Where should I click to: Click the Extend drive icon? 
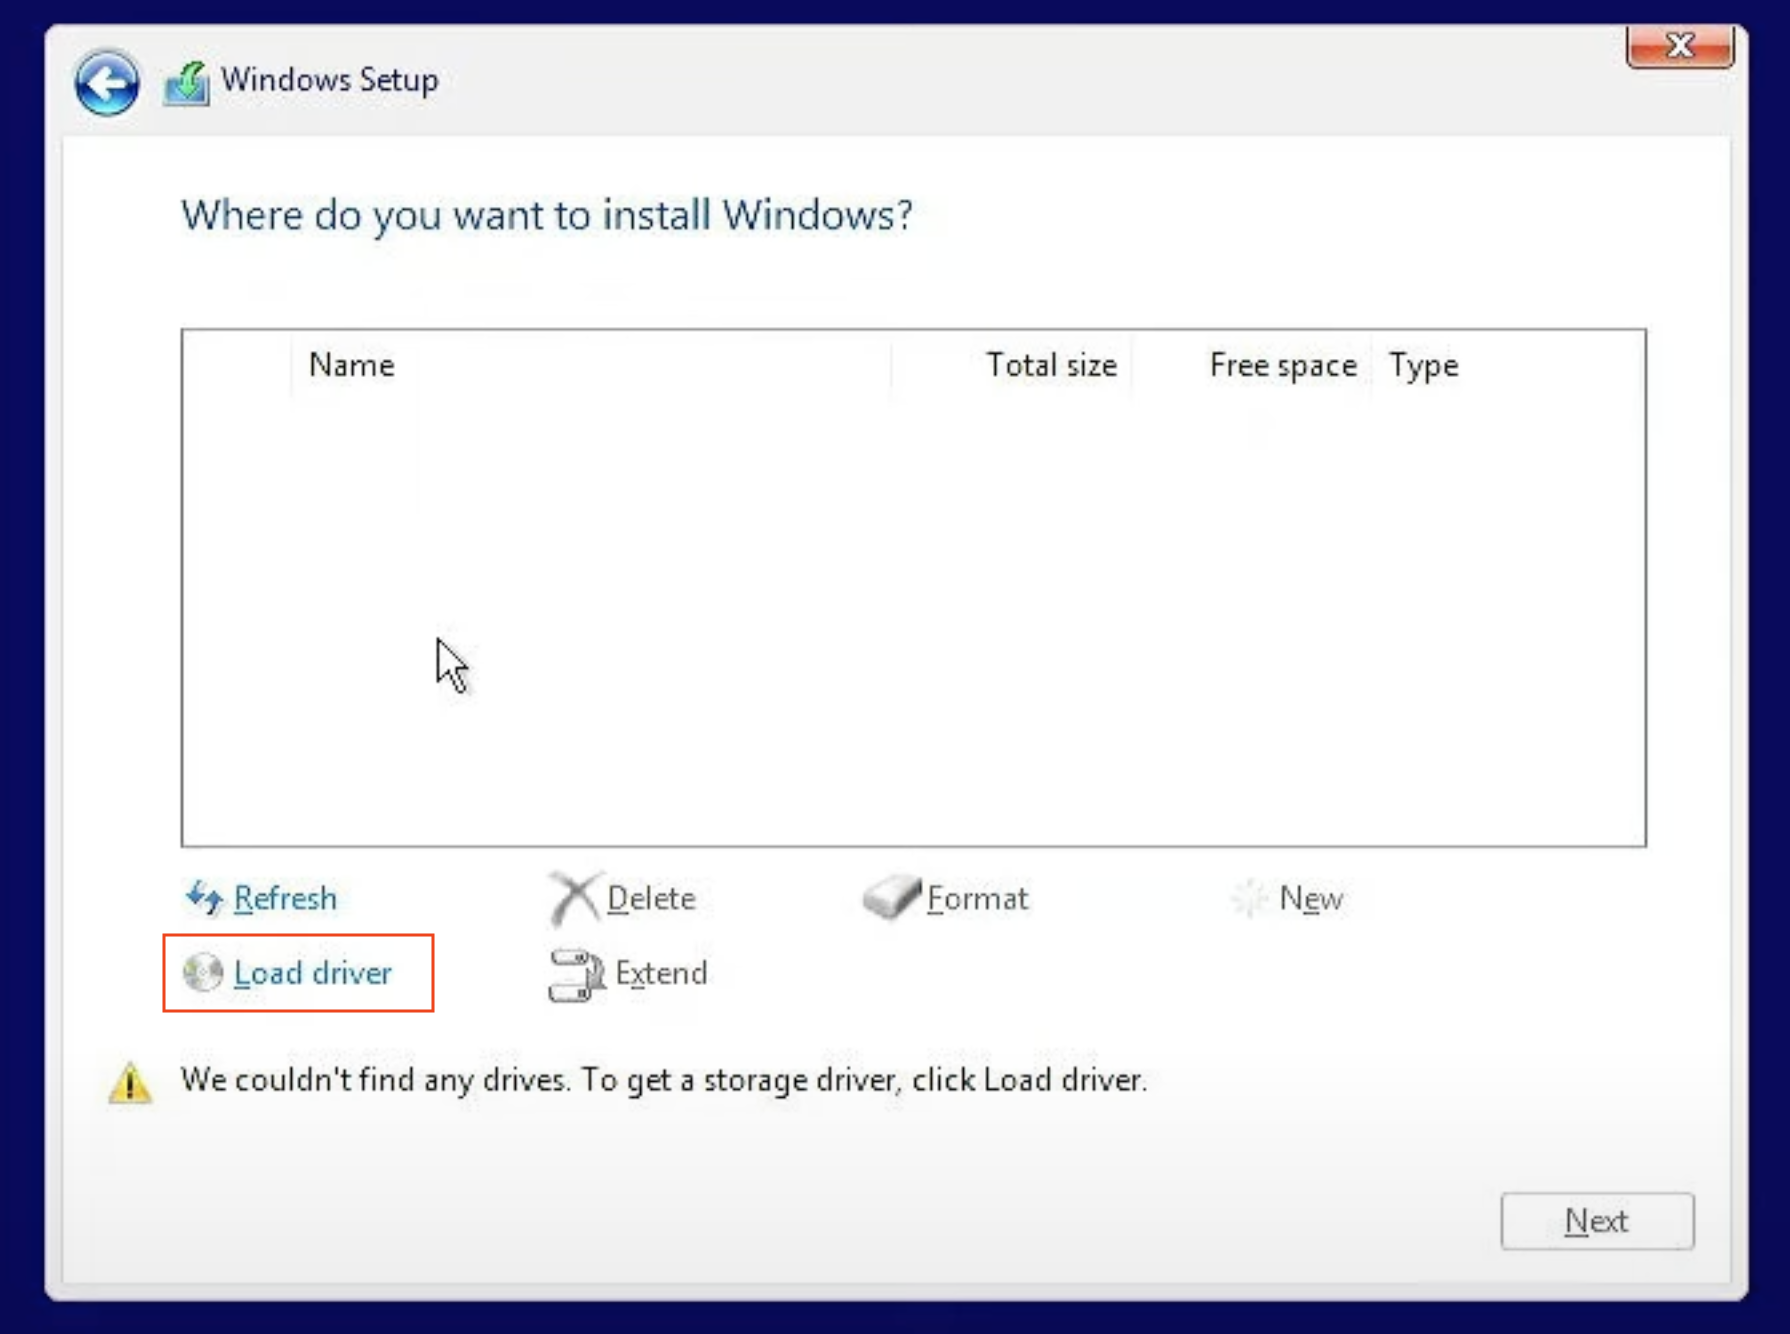[x=577, y=974]
